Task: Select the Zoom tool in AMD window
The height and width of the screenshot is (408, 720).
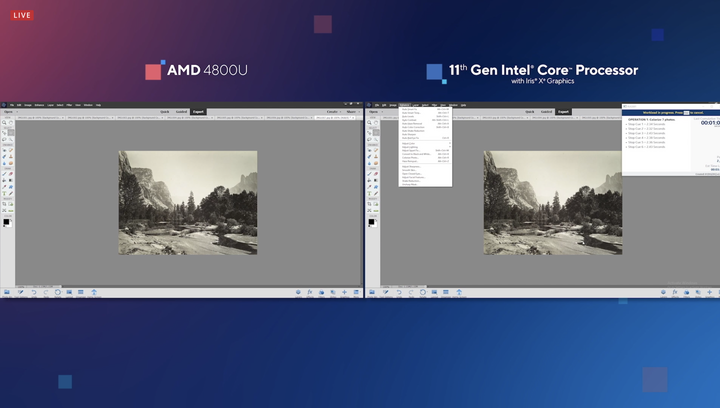Action: pyautogui.click(x=4, y=123)
